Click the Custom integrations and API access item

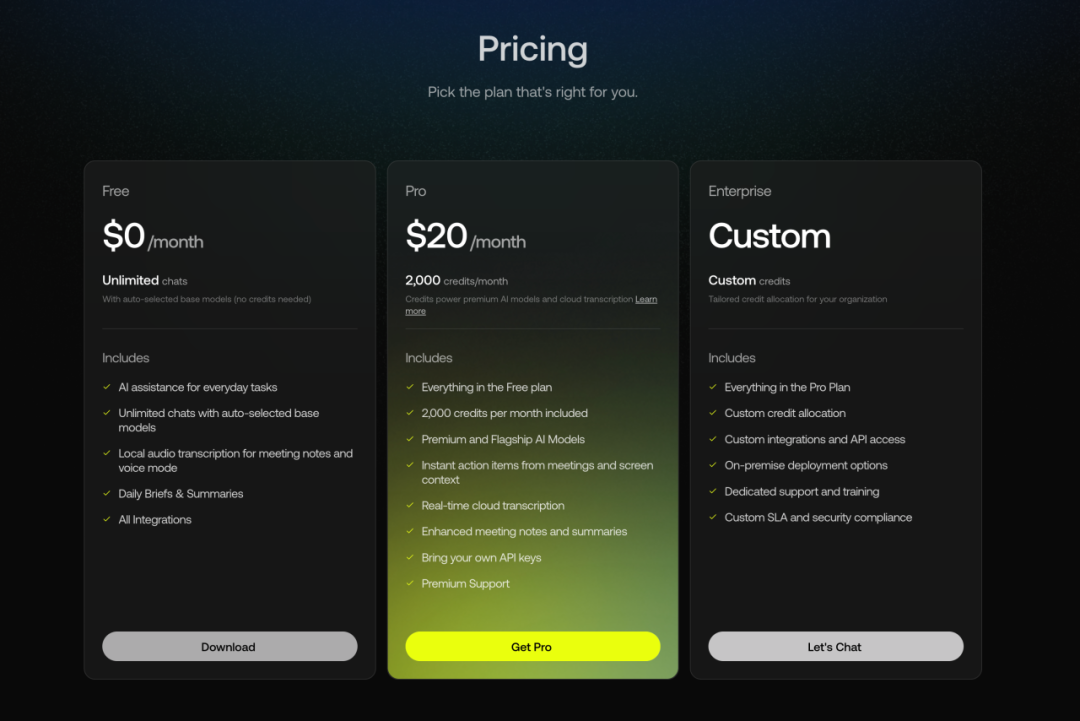click(x=814, y=440)
